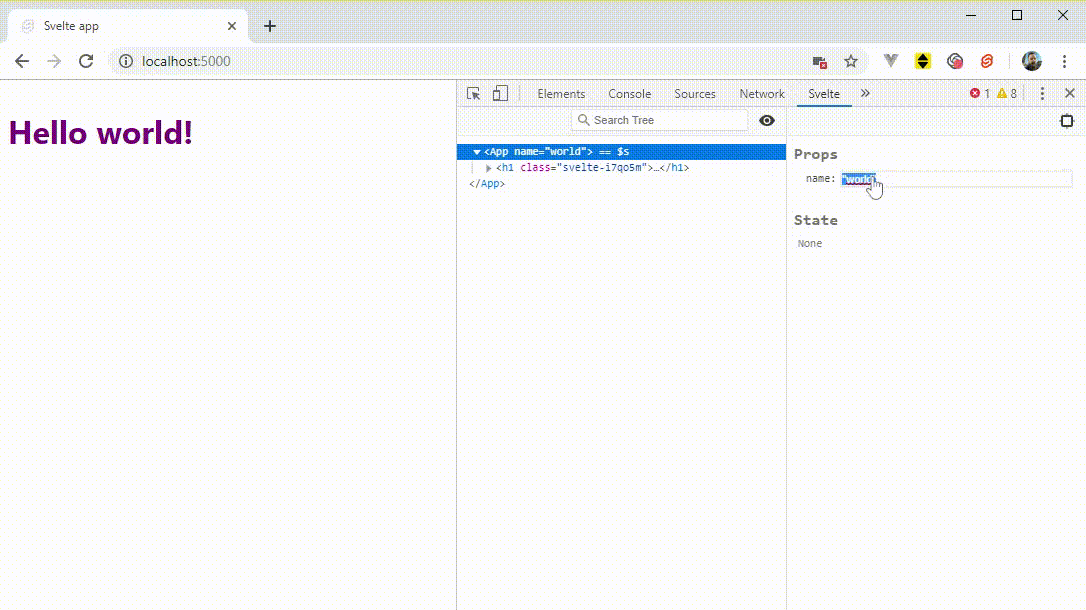Click the Vue devtools extension icon
This screenshot has height=610, width=1086.
click(891, 61)
